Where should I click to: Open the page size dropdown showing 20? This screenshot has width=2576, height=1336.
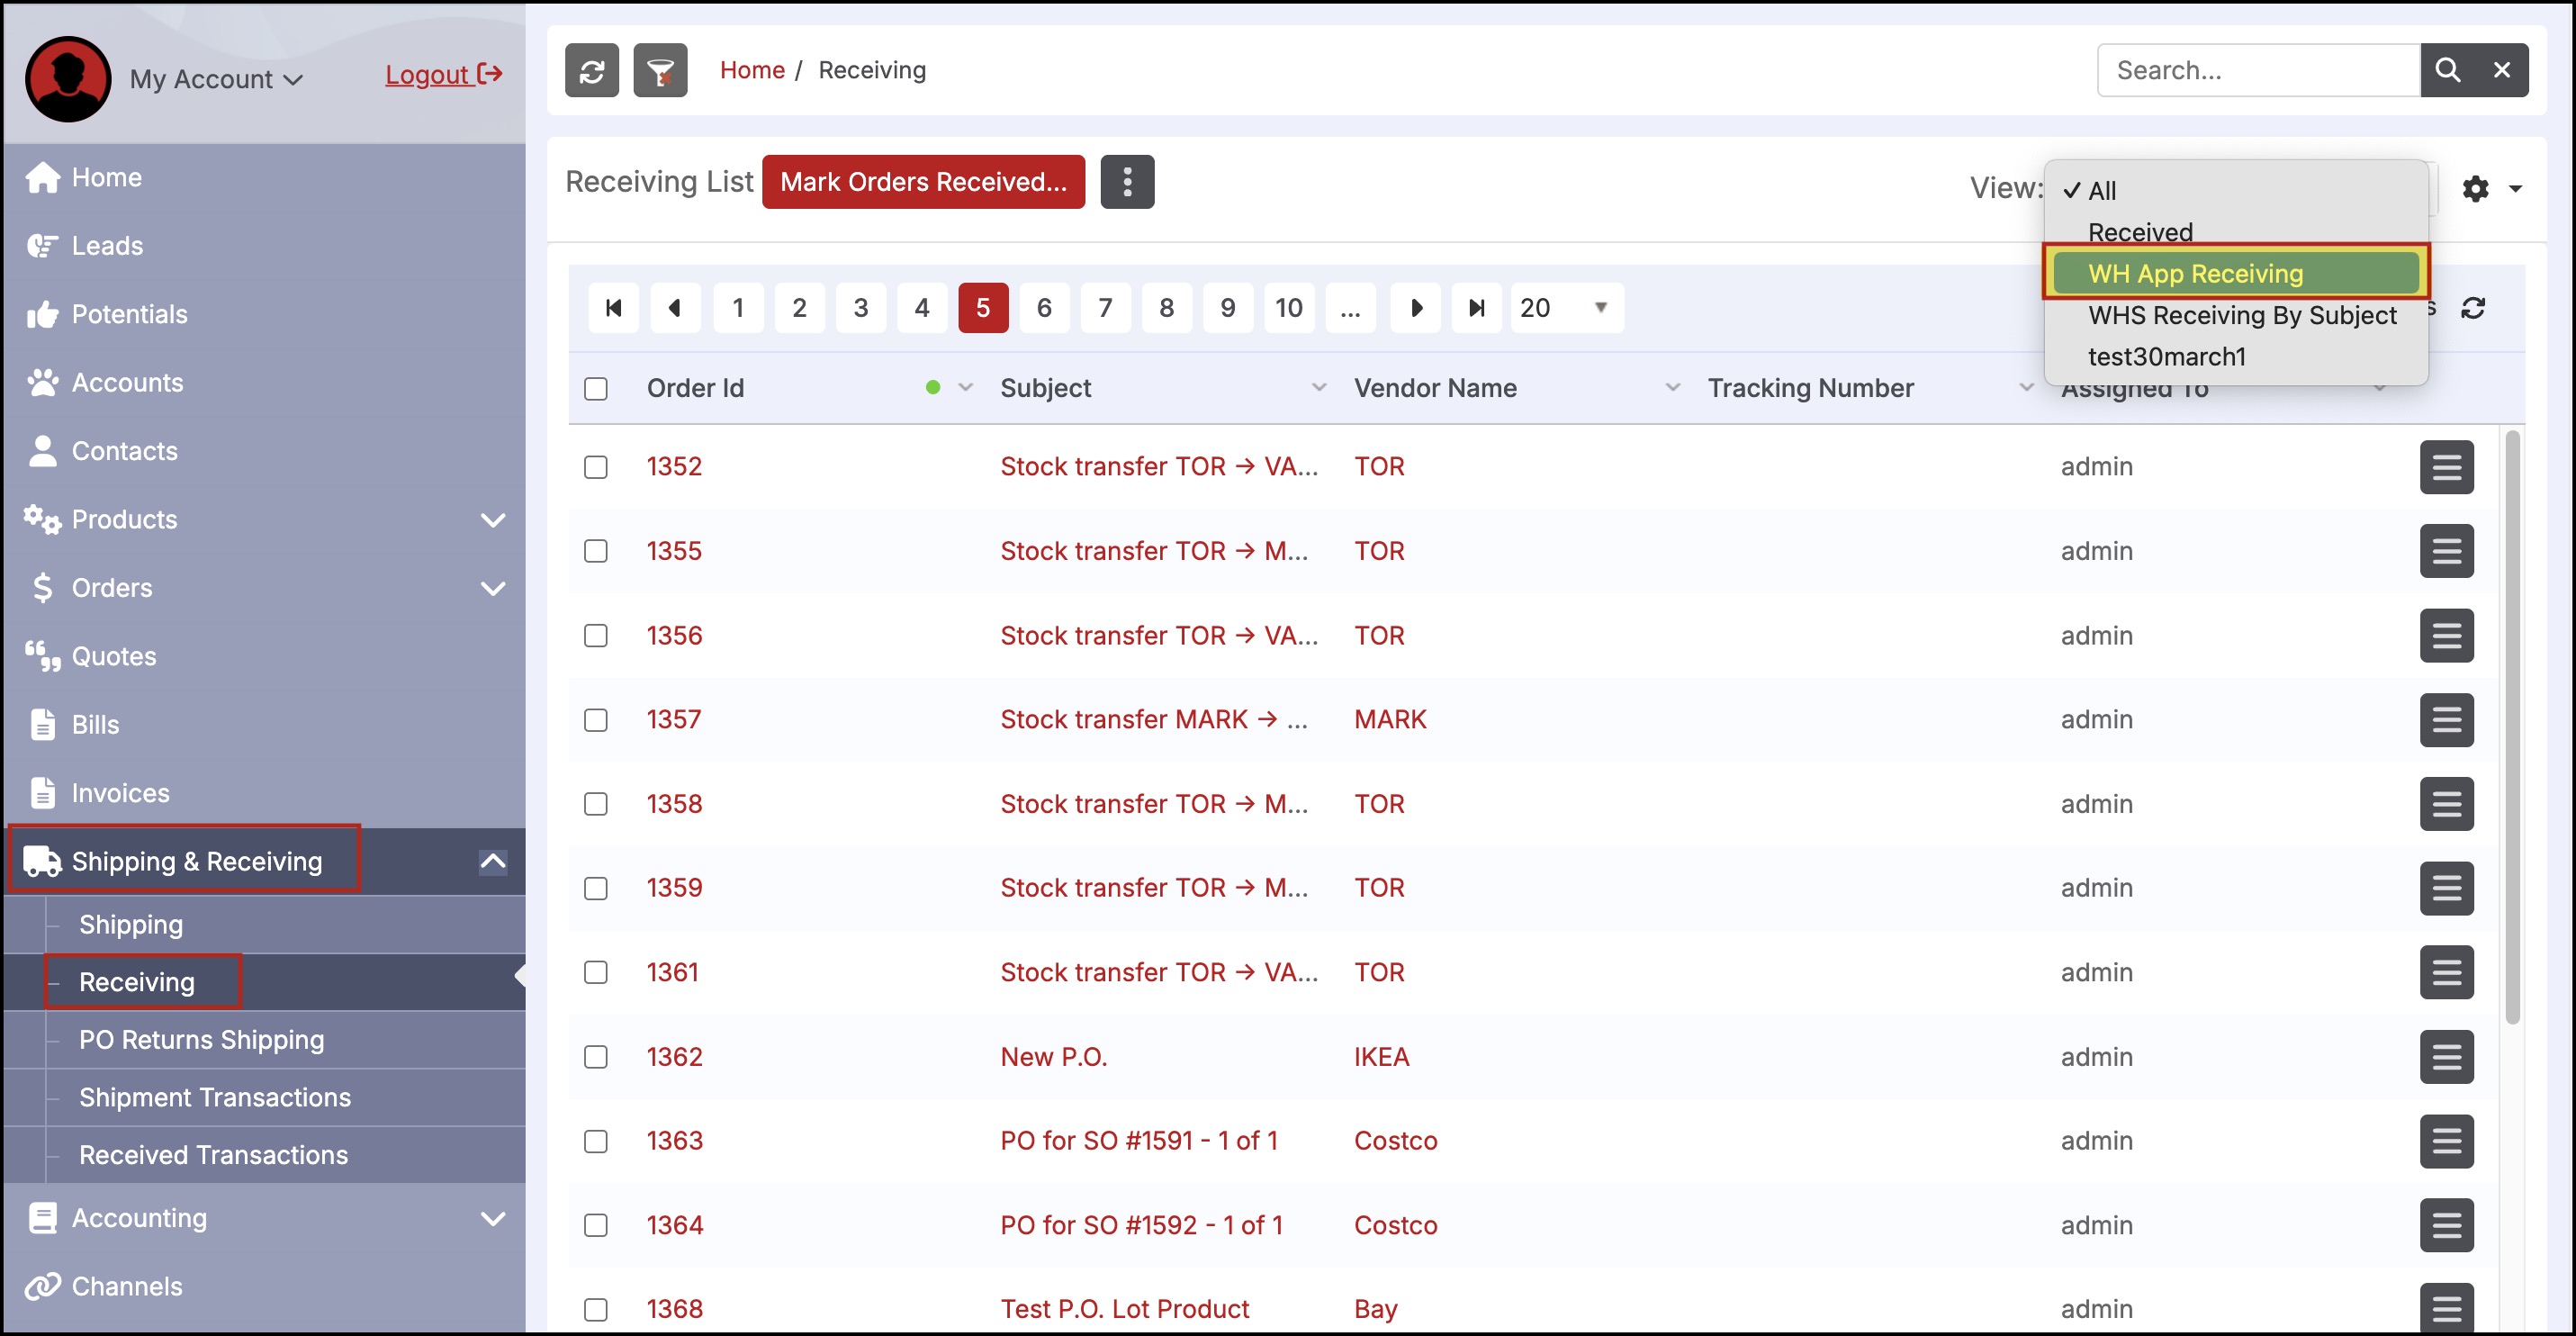click(x=1566, y=308)
